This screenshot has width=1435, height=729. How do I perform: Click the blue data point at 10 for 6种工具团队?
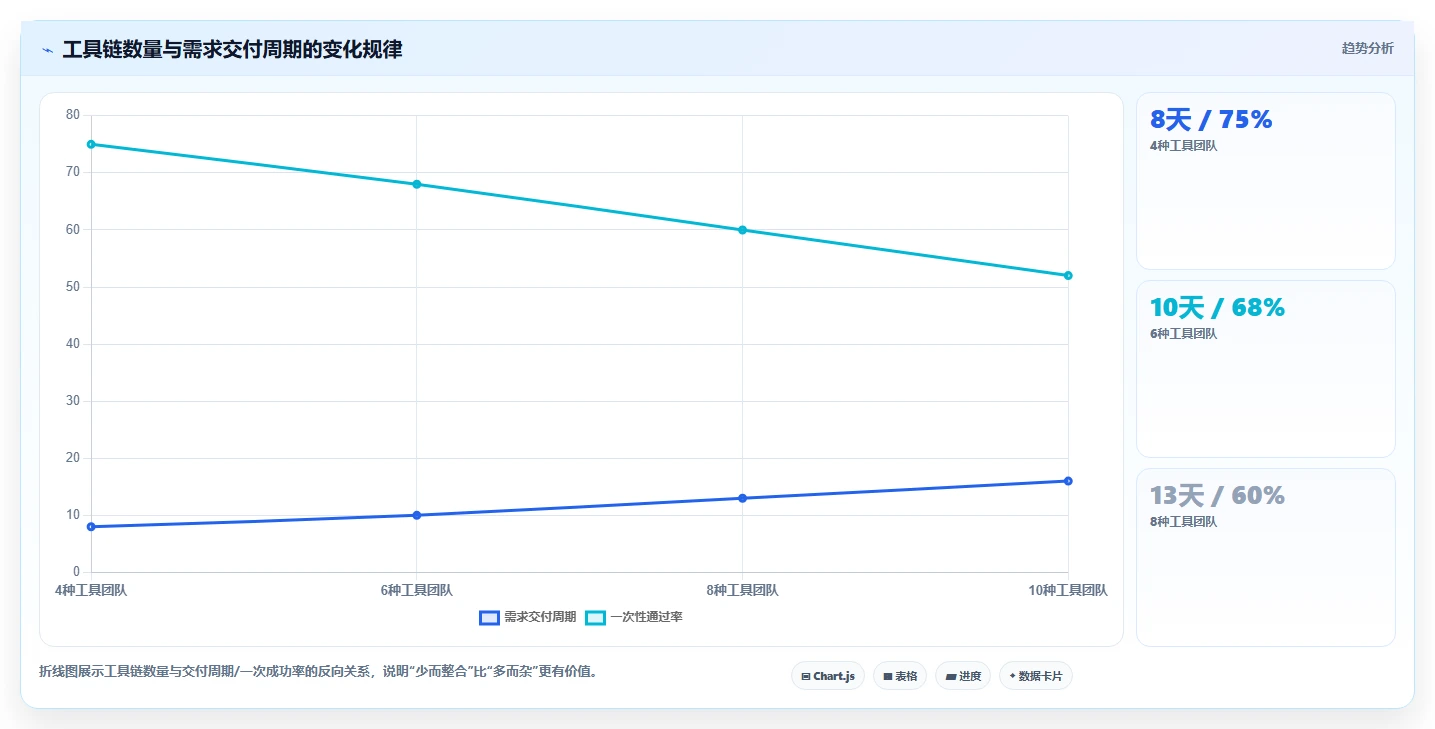[x=417, y=515]
